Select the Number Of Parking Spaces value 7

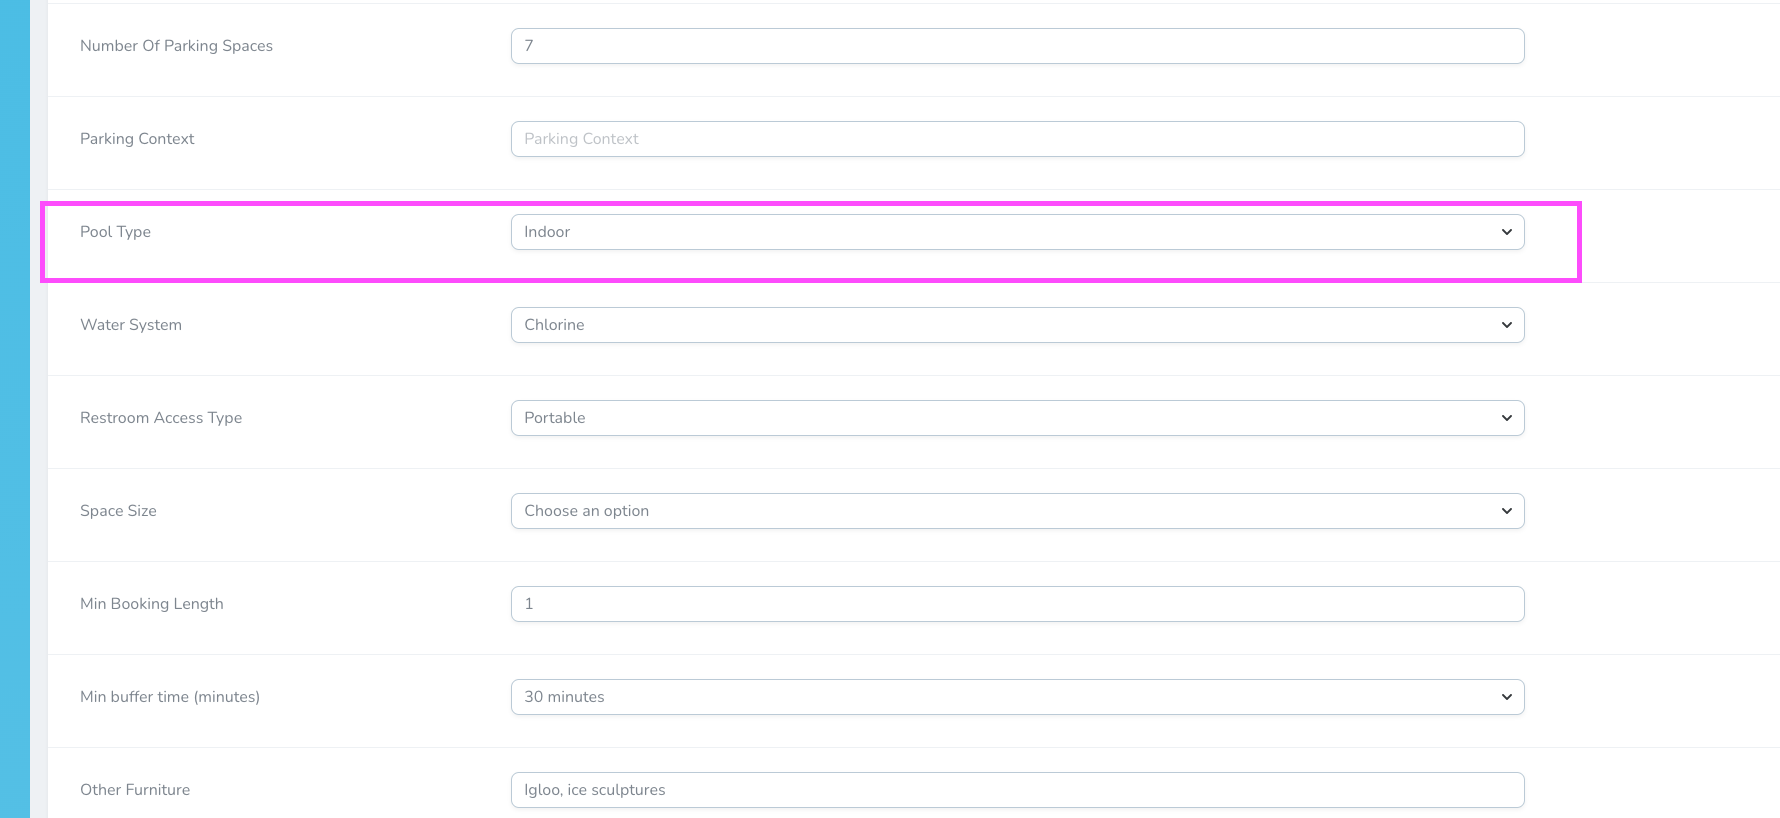1017,45
